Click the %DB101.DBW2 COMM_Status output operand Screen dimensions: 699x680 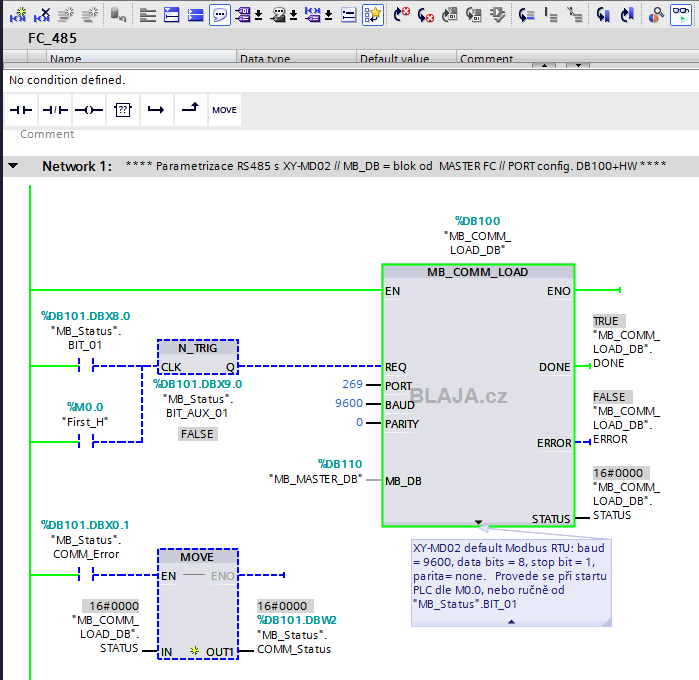click(296, 635)
